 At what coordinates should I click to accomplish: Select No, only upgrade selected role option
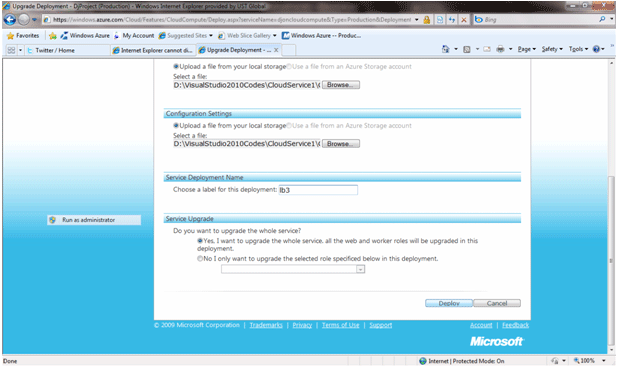pyautogui.click(x=200, y=259)
